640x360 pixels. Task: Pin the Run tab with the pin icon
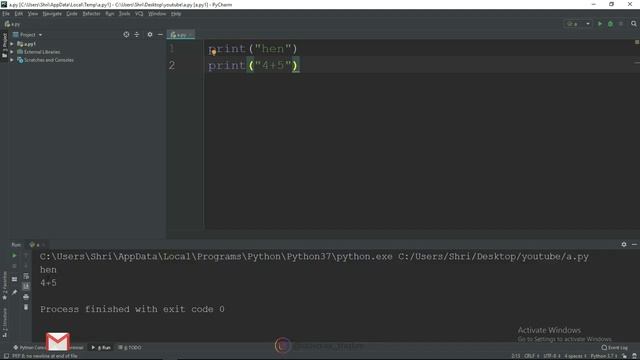[14, 292]
